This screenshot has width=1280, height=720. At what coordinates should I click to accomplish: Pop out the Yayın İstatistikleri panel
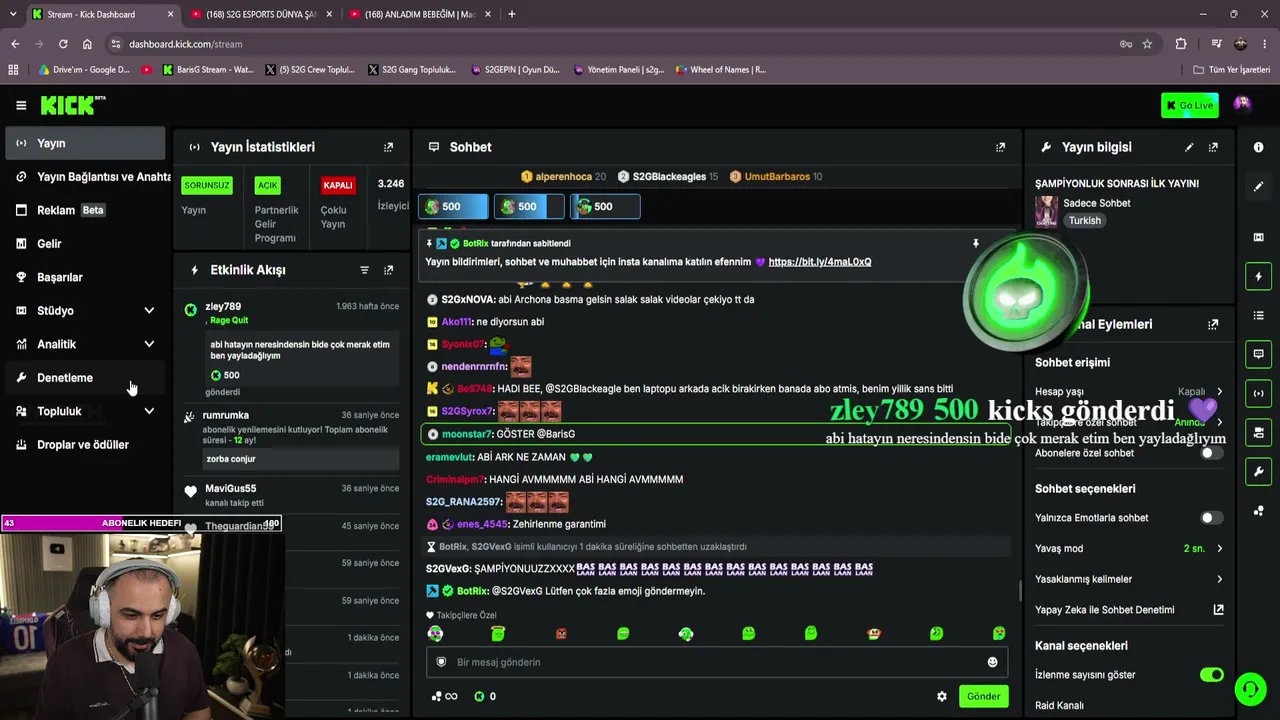(389, 147)
